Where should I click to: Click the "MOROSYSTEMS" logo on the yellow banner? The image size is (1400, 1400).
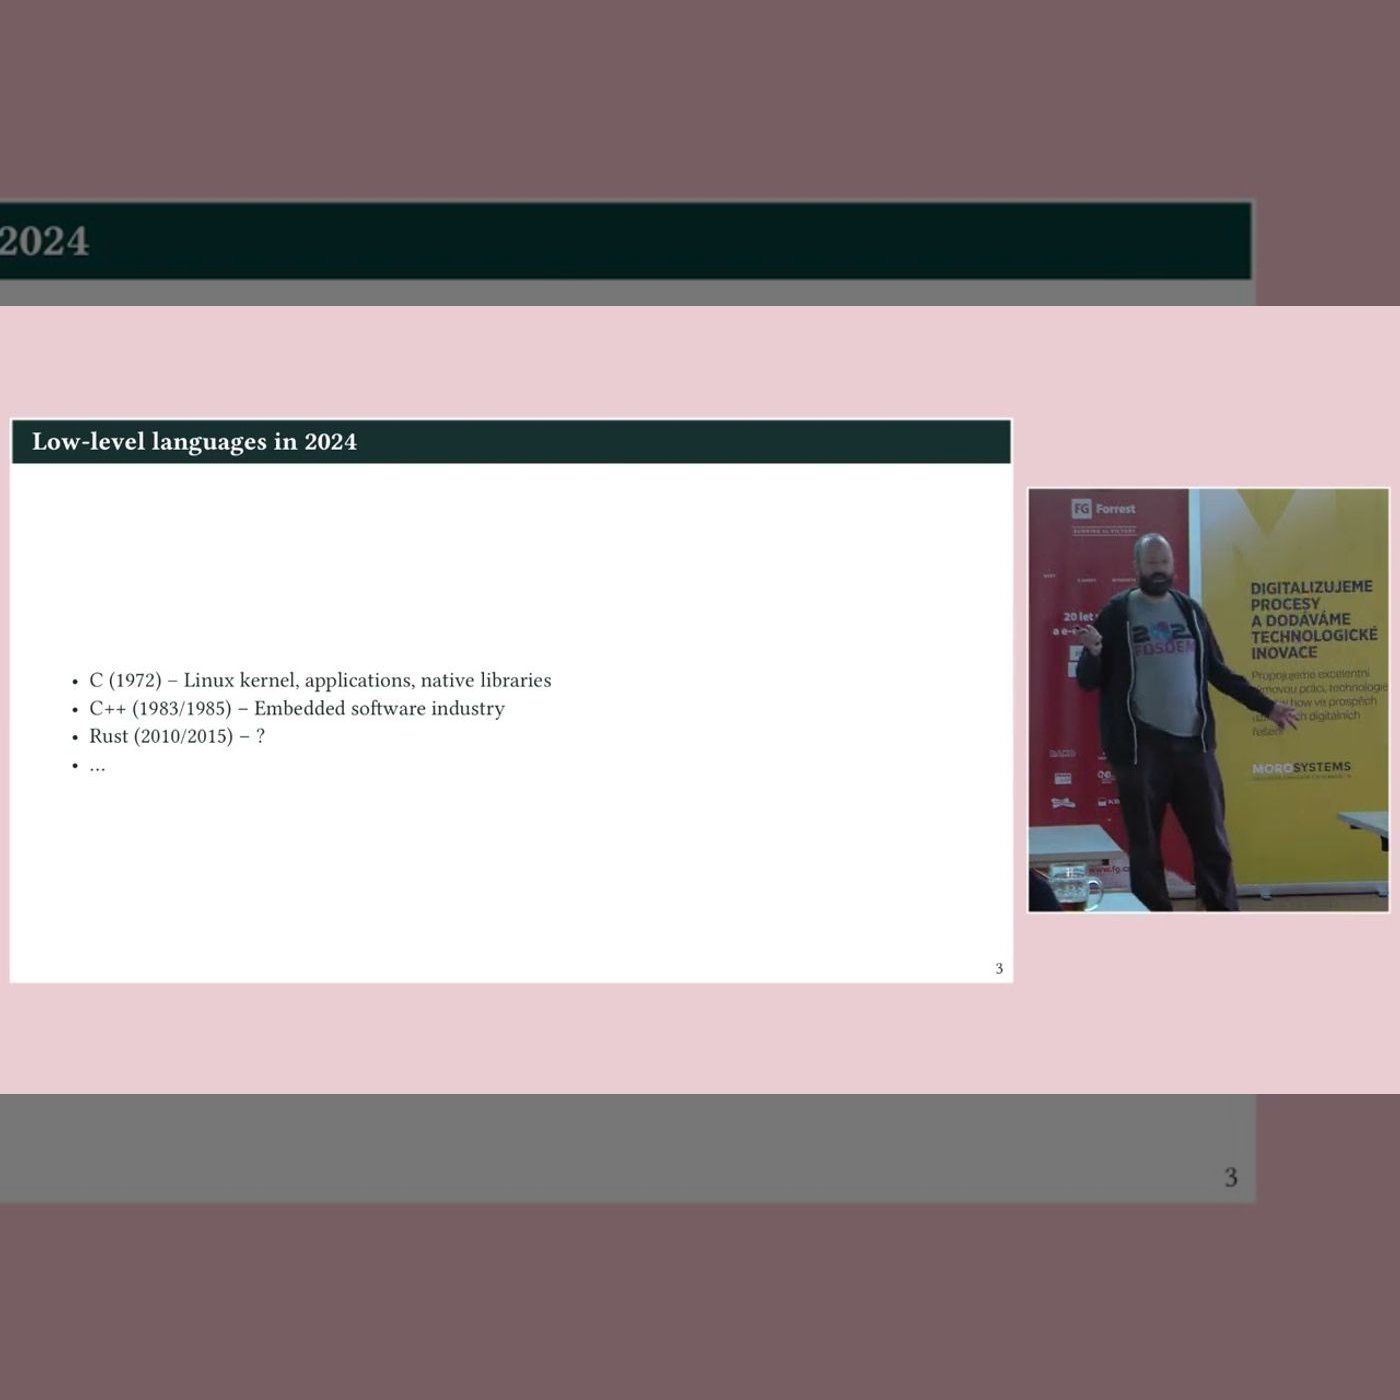pos(1301,768)
